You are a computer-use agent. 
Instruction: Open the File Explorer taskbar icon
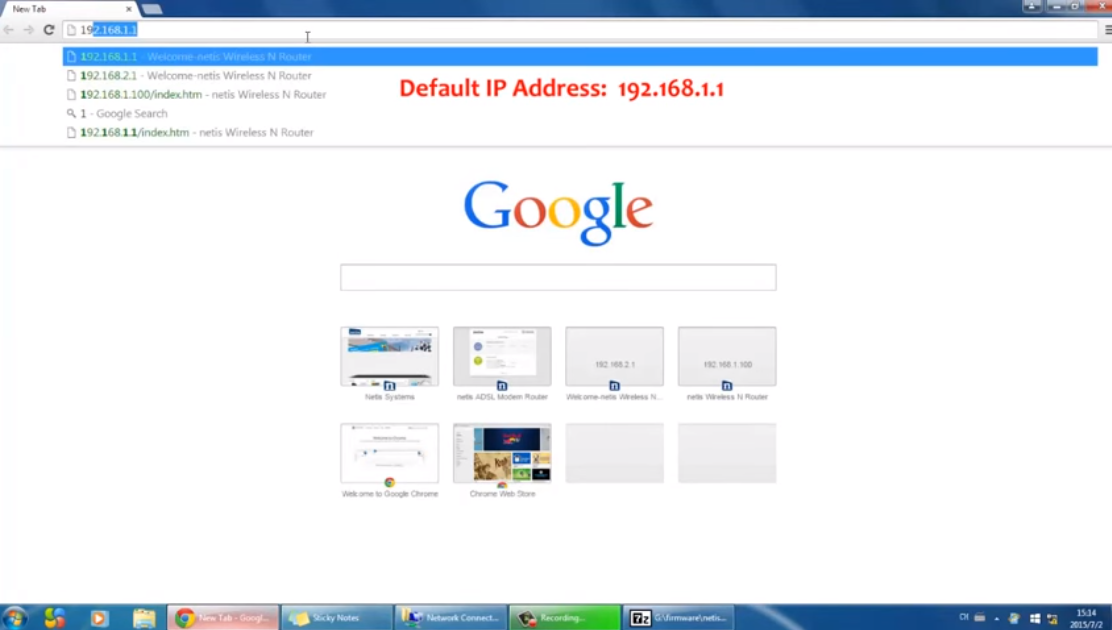tap(144, 618)
